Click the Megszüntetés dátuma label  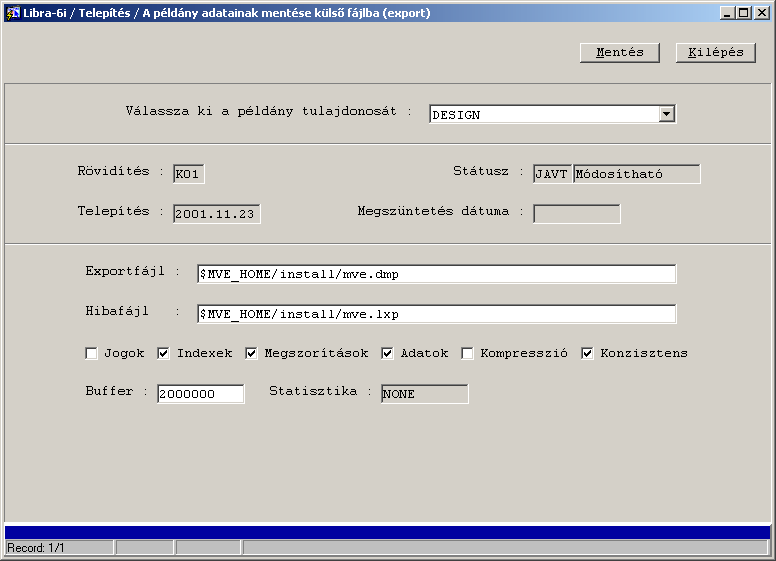pos(433,211)
